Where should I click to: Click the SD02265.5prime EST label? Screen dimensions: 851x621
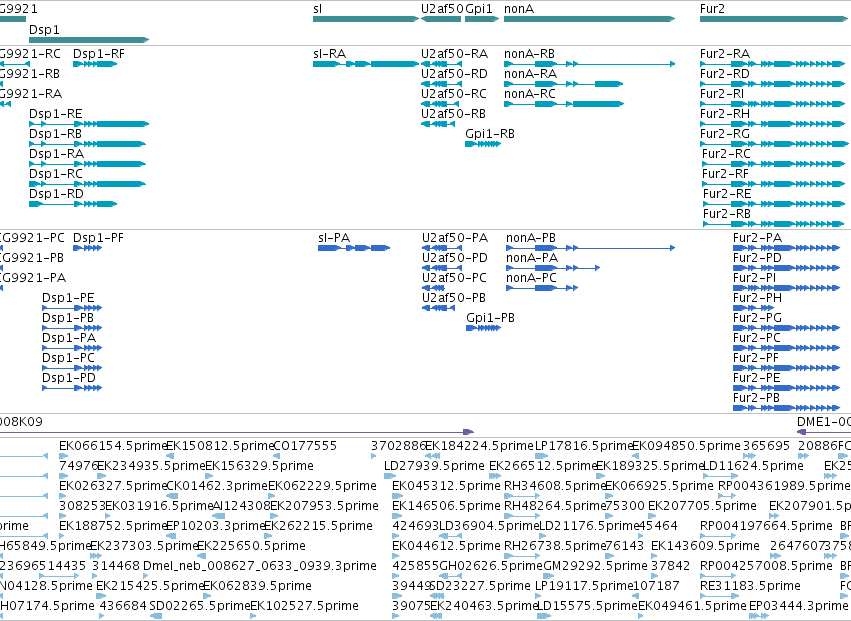[x=200, y=605]
